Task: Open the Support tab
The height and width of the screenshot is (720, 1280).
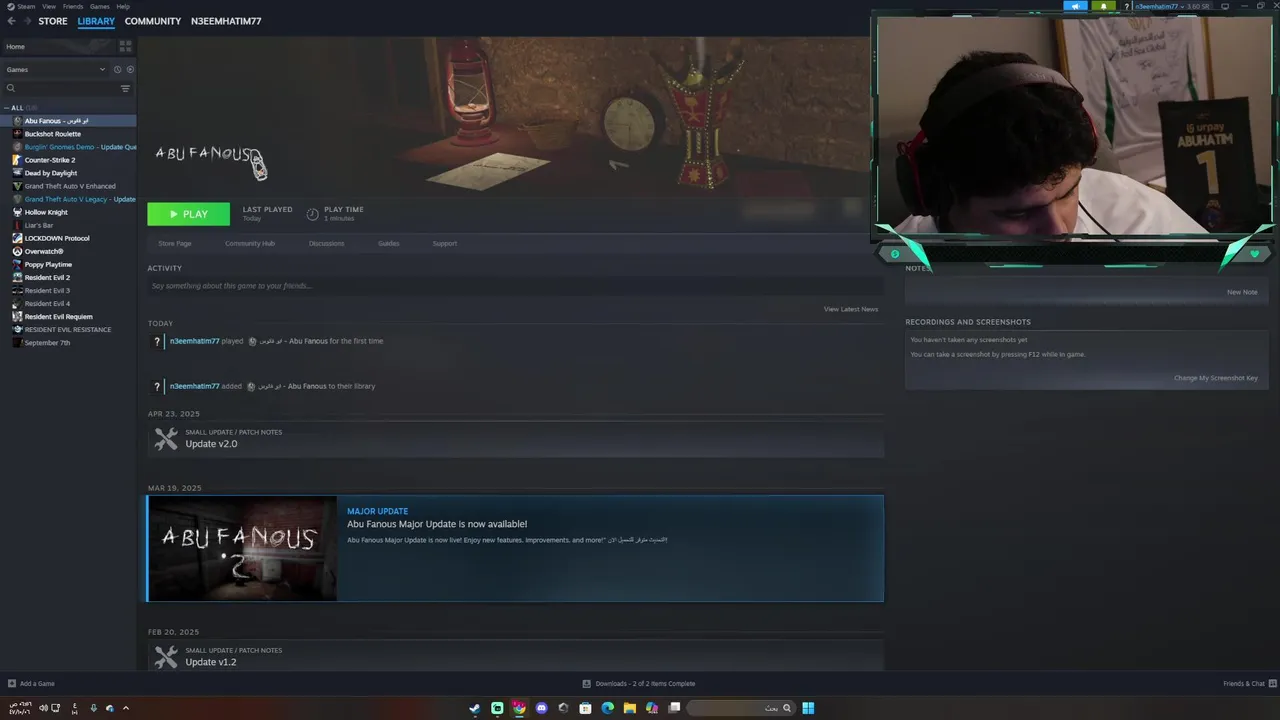Action: 445,243
